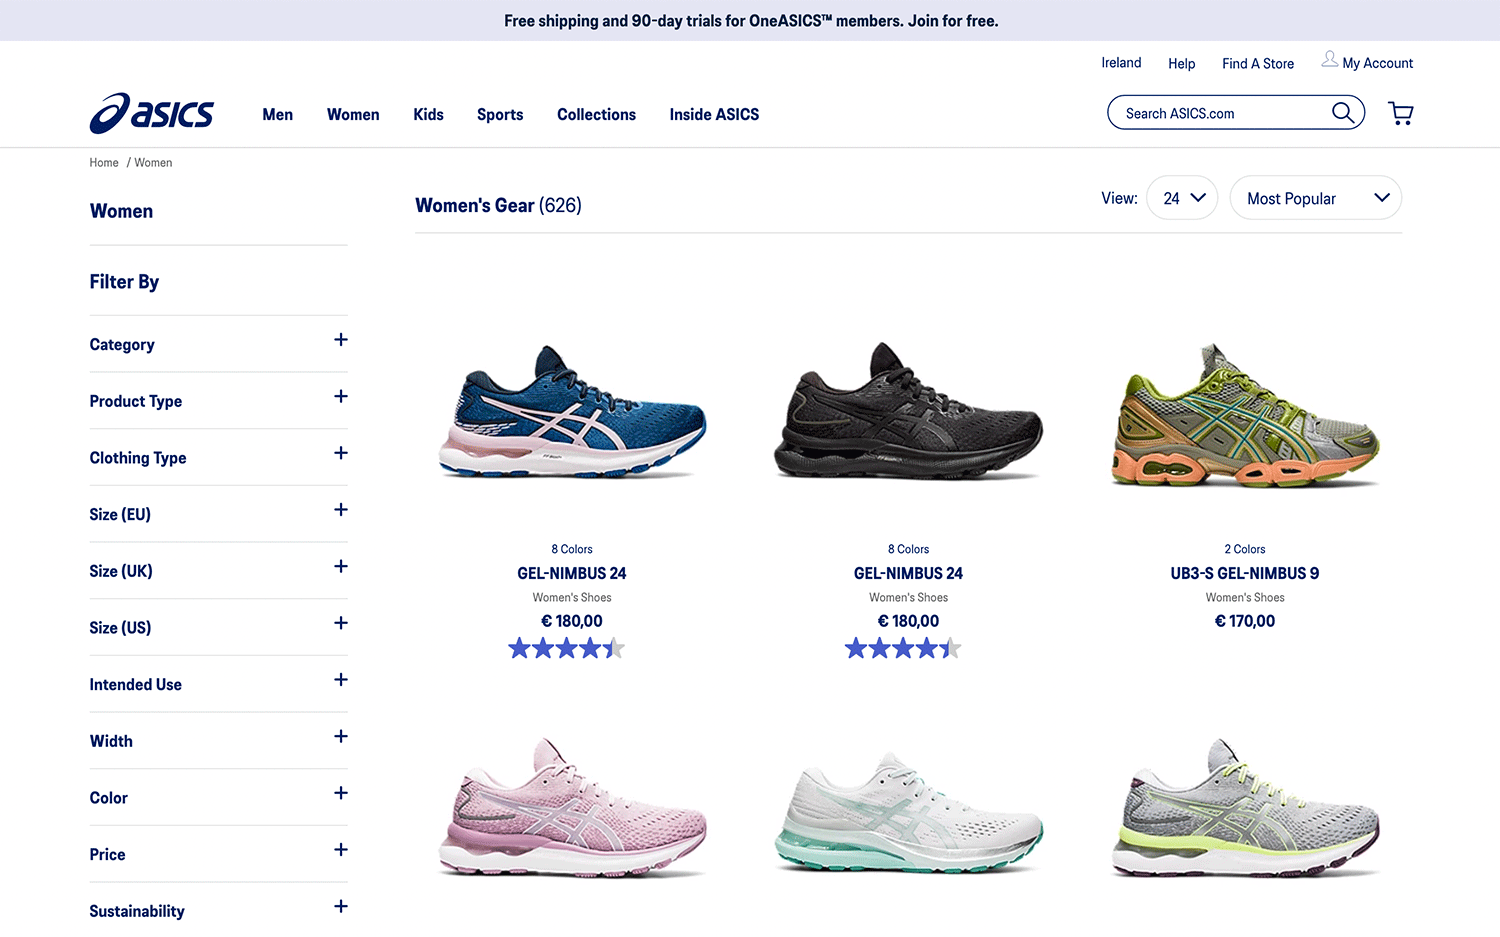
Task: Expand the Color filter
Action: [x=218, y=797]
